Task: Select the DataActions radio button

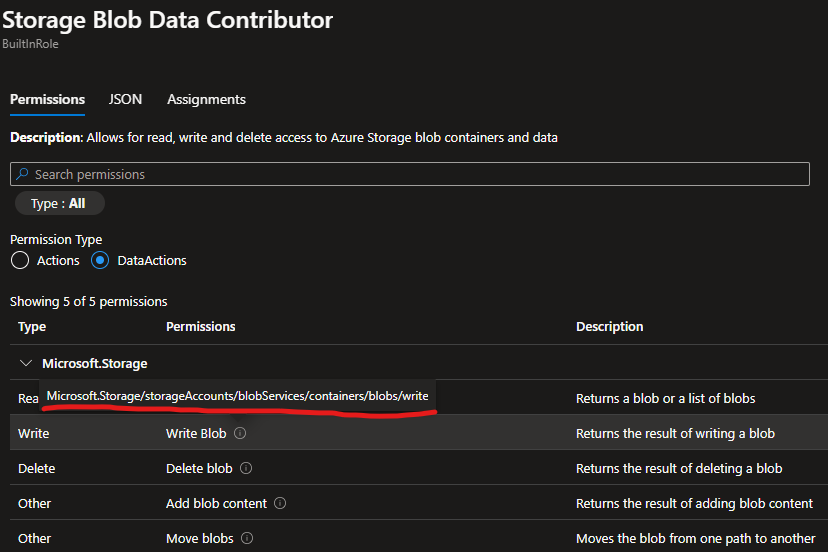Action: click(100, 260)
